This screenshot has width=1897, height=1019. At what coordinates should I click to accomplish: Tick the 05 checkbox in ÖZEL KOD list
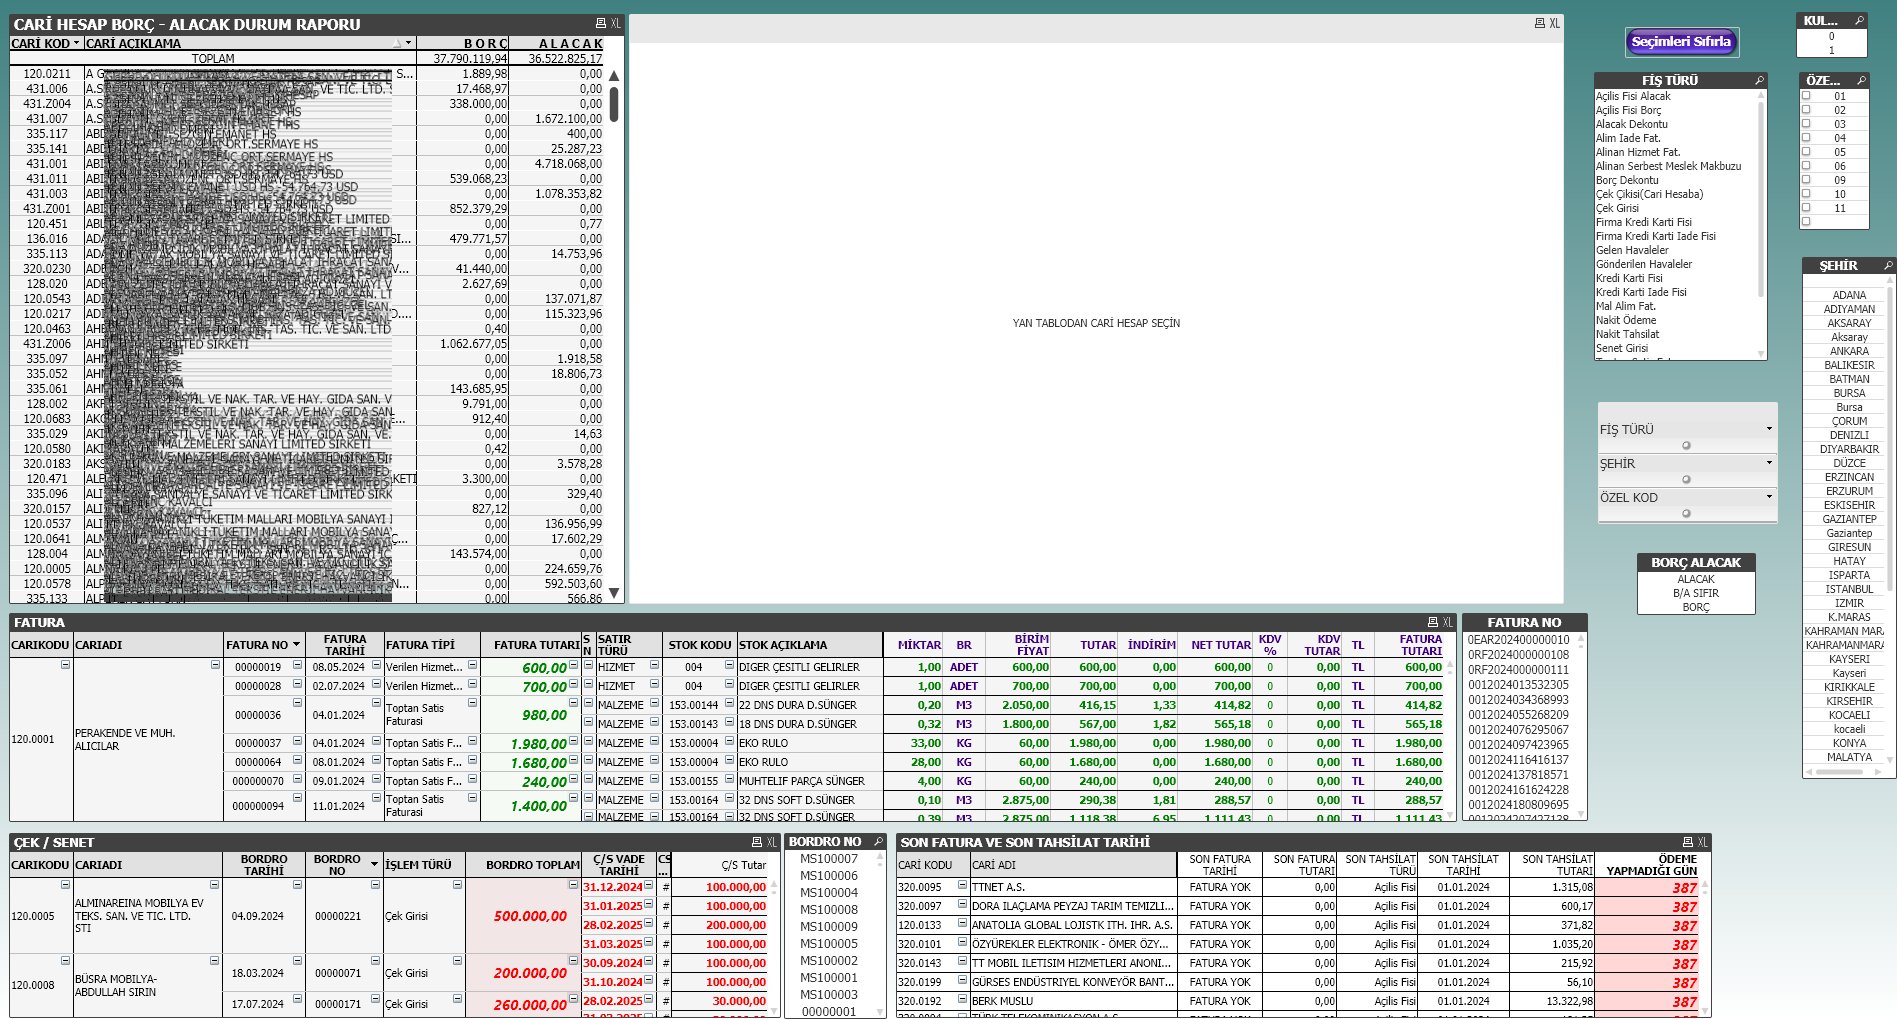1806,152
